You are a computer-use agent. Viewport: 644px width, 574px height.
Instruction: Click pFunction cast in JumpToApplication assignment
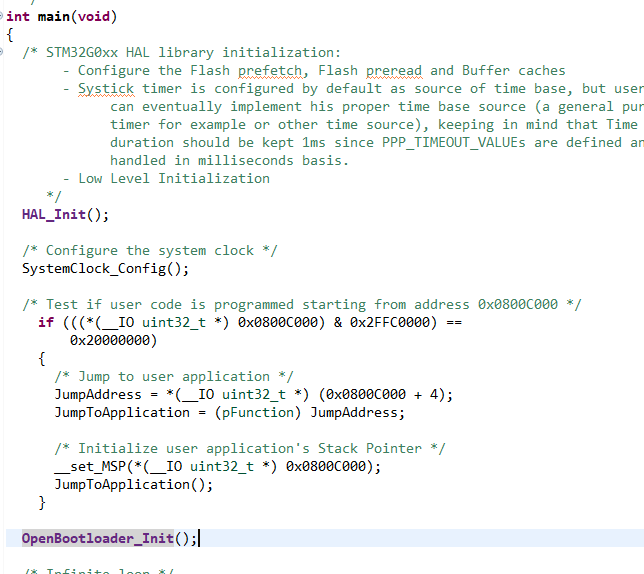[258, 412]
